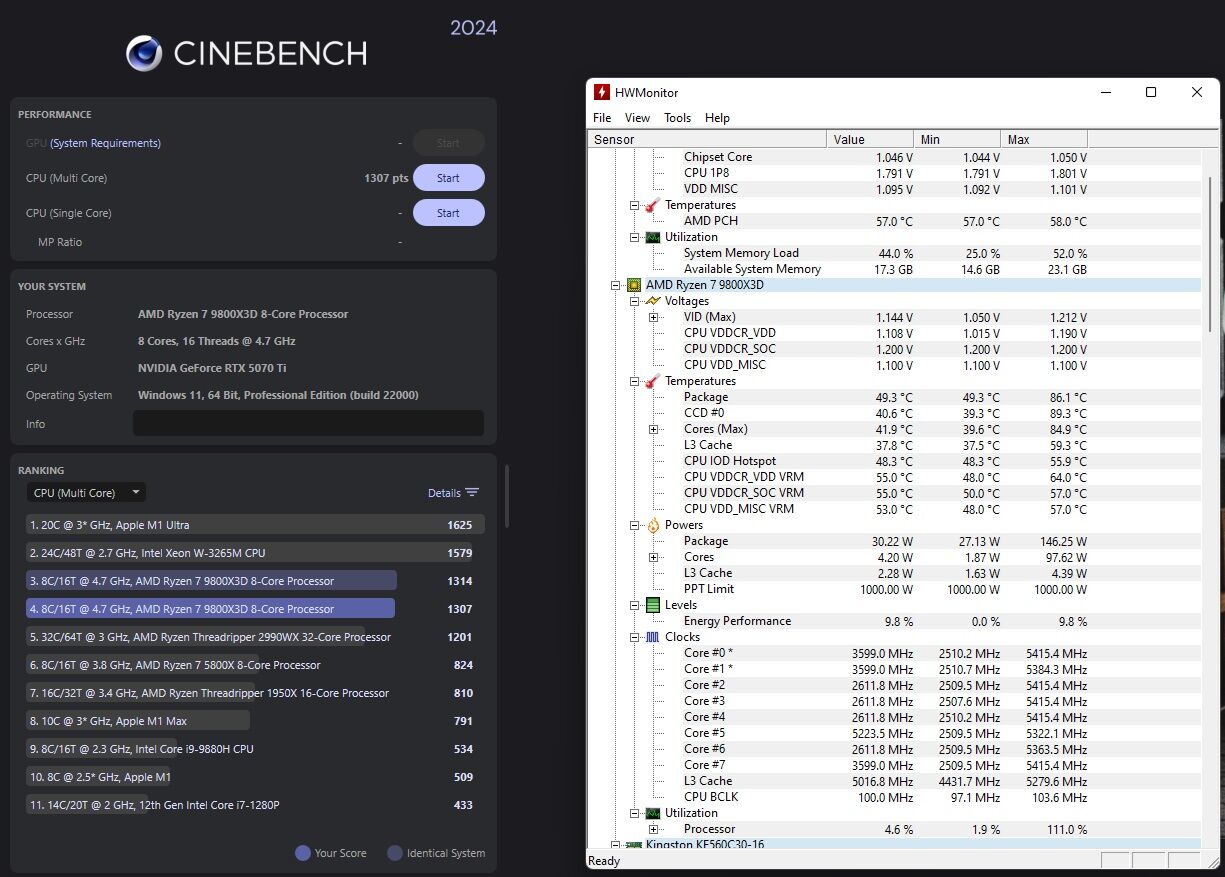Image resolution: width=1225 pixels, height=877 pixels.
Task: Click the HWMonitor lightning app icon
Action: coord(602,92)
